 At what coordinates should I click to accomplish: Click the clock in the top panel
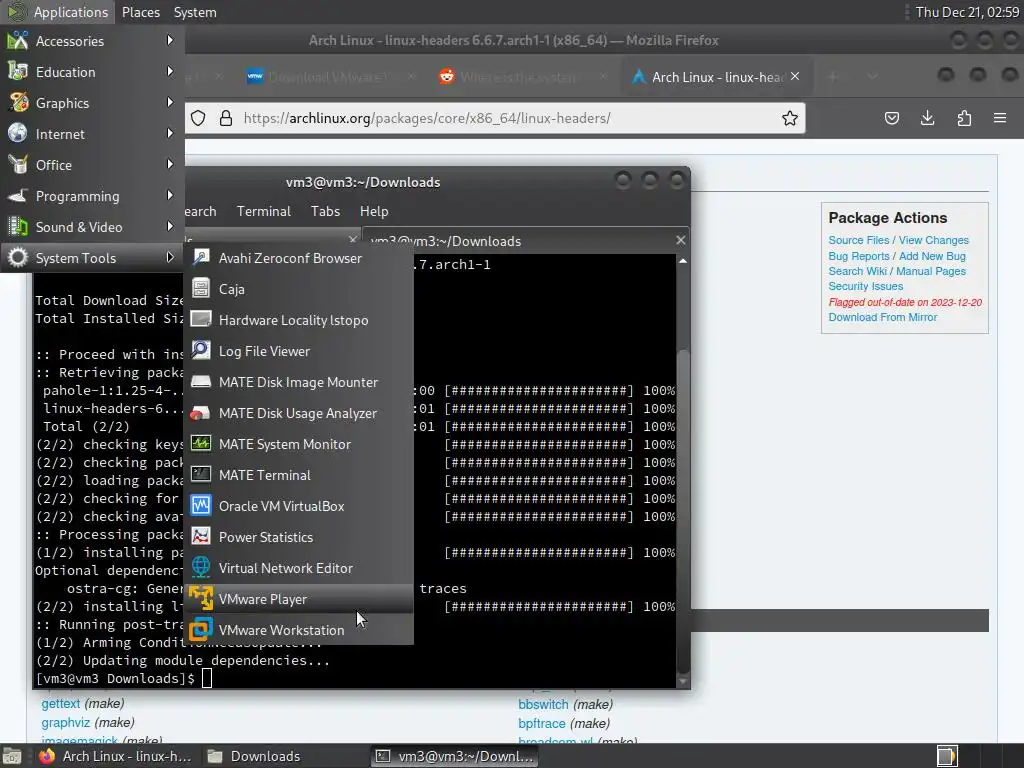click(x=967, y=12)
